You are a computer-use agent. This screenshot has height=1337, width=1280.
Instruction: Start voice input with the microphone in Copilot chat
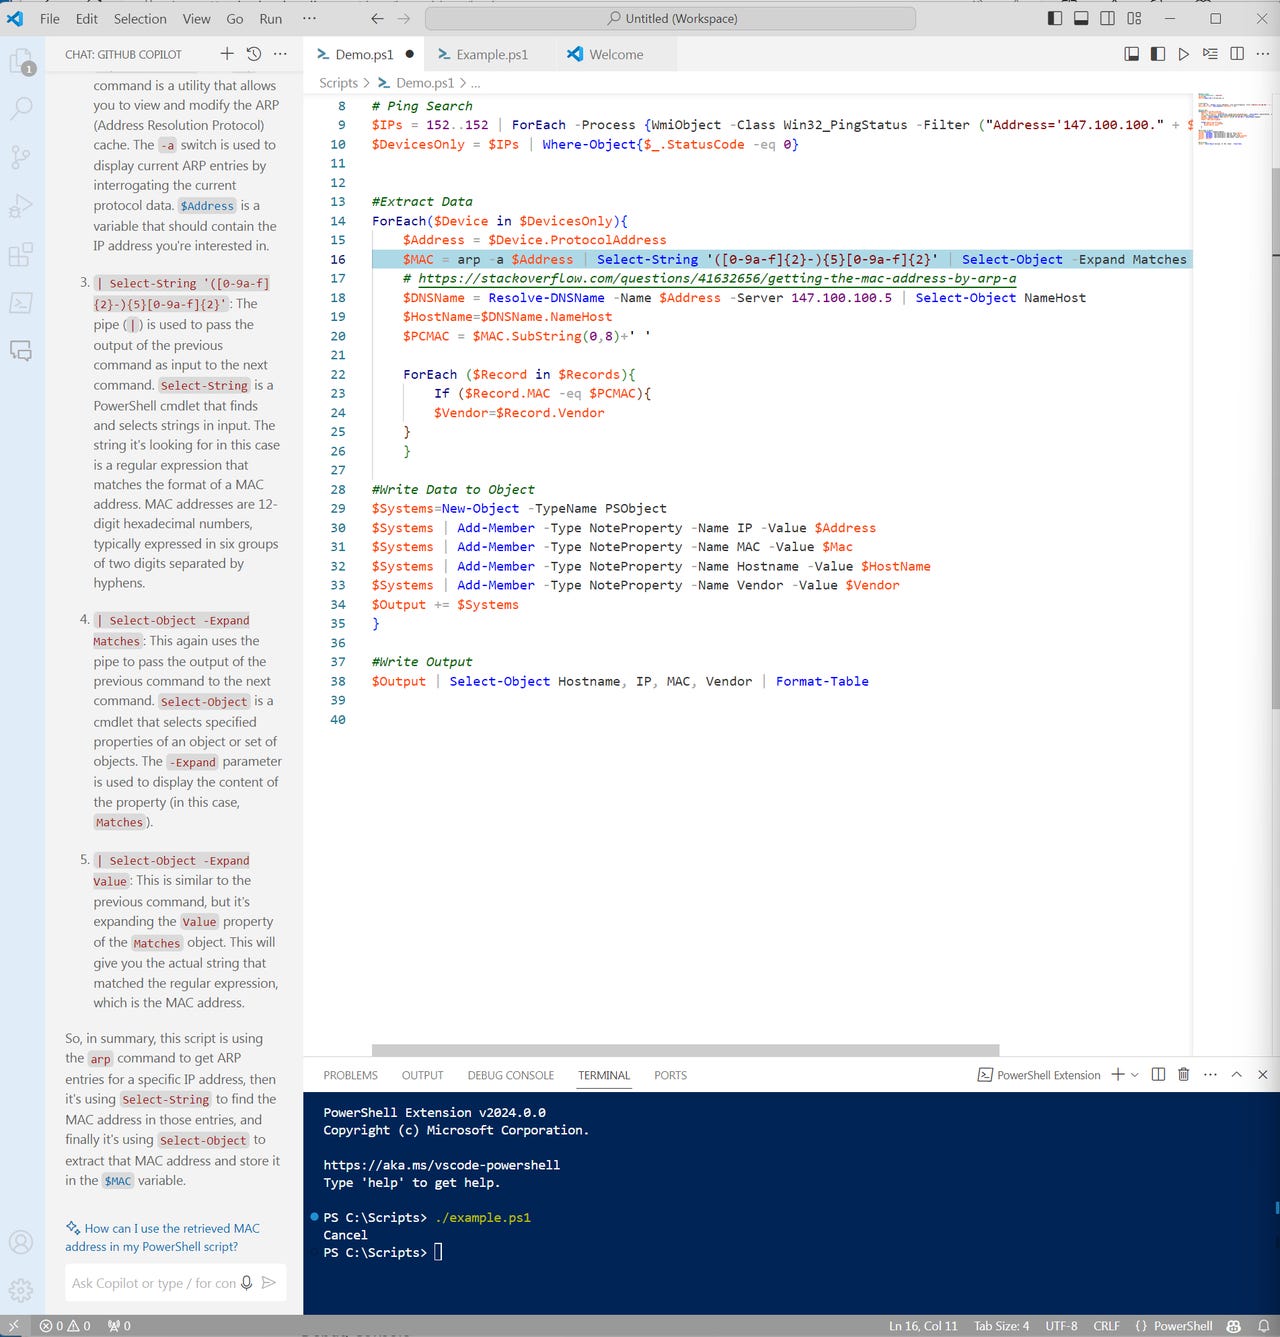click(246, 1283)
